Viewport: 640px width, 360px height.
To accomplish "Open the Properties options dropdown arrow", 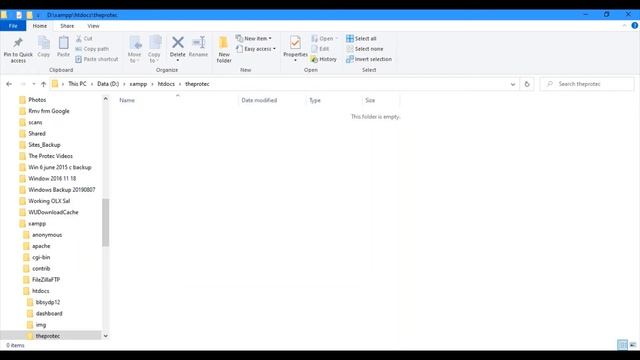I will coord(295,60).
